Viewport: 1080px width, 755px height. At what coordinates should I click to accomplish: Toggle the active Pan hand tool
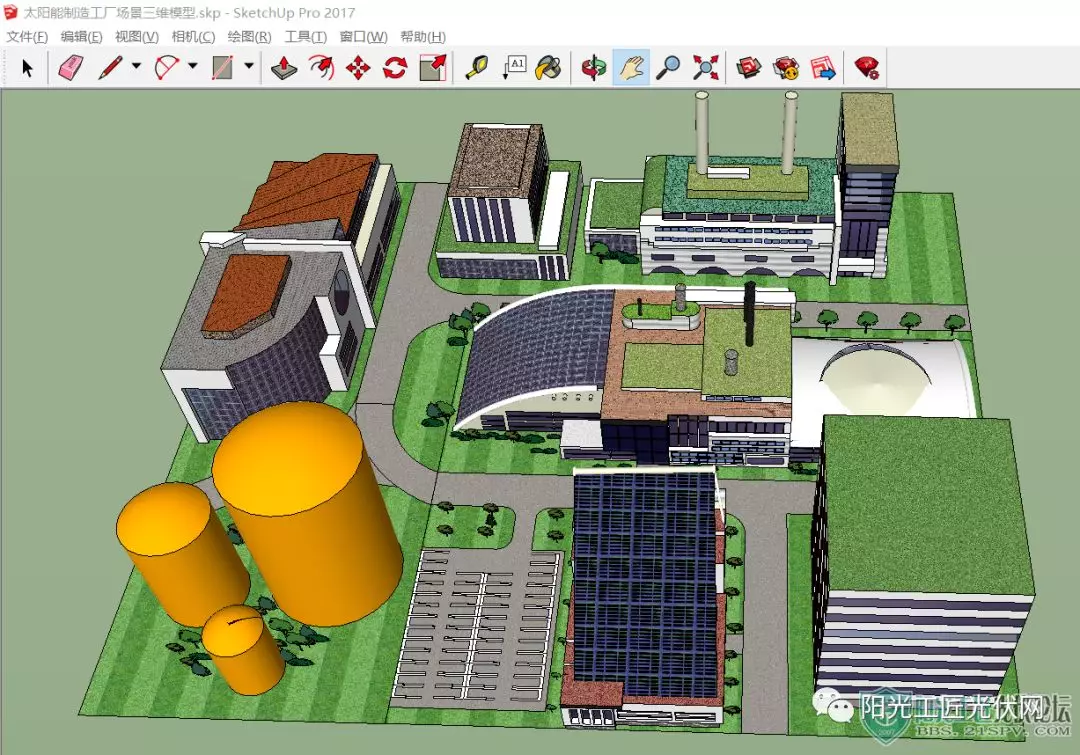coord(631,68)
